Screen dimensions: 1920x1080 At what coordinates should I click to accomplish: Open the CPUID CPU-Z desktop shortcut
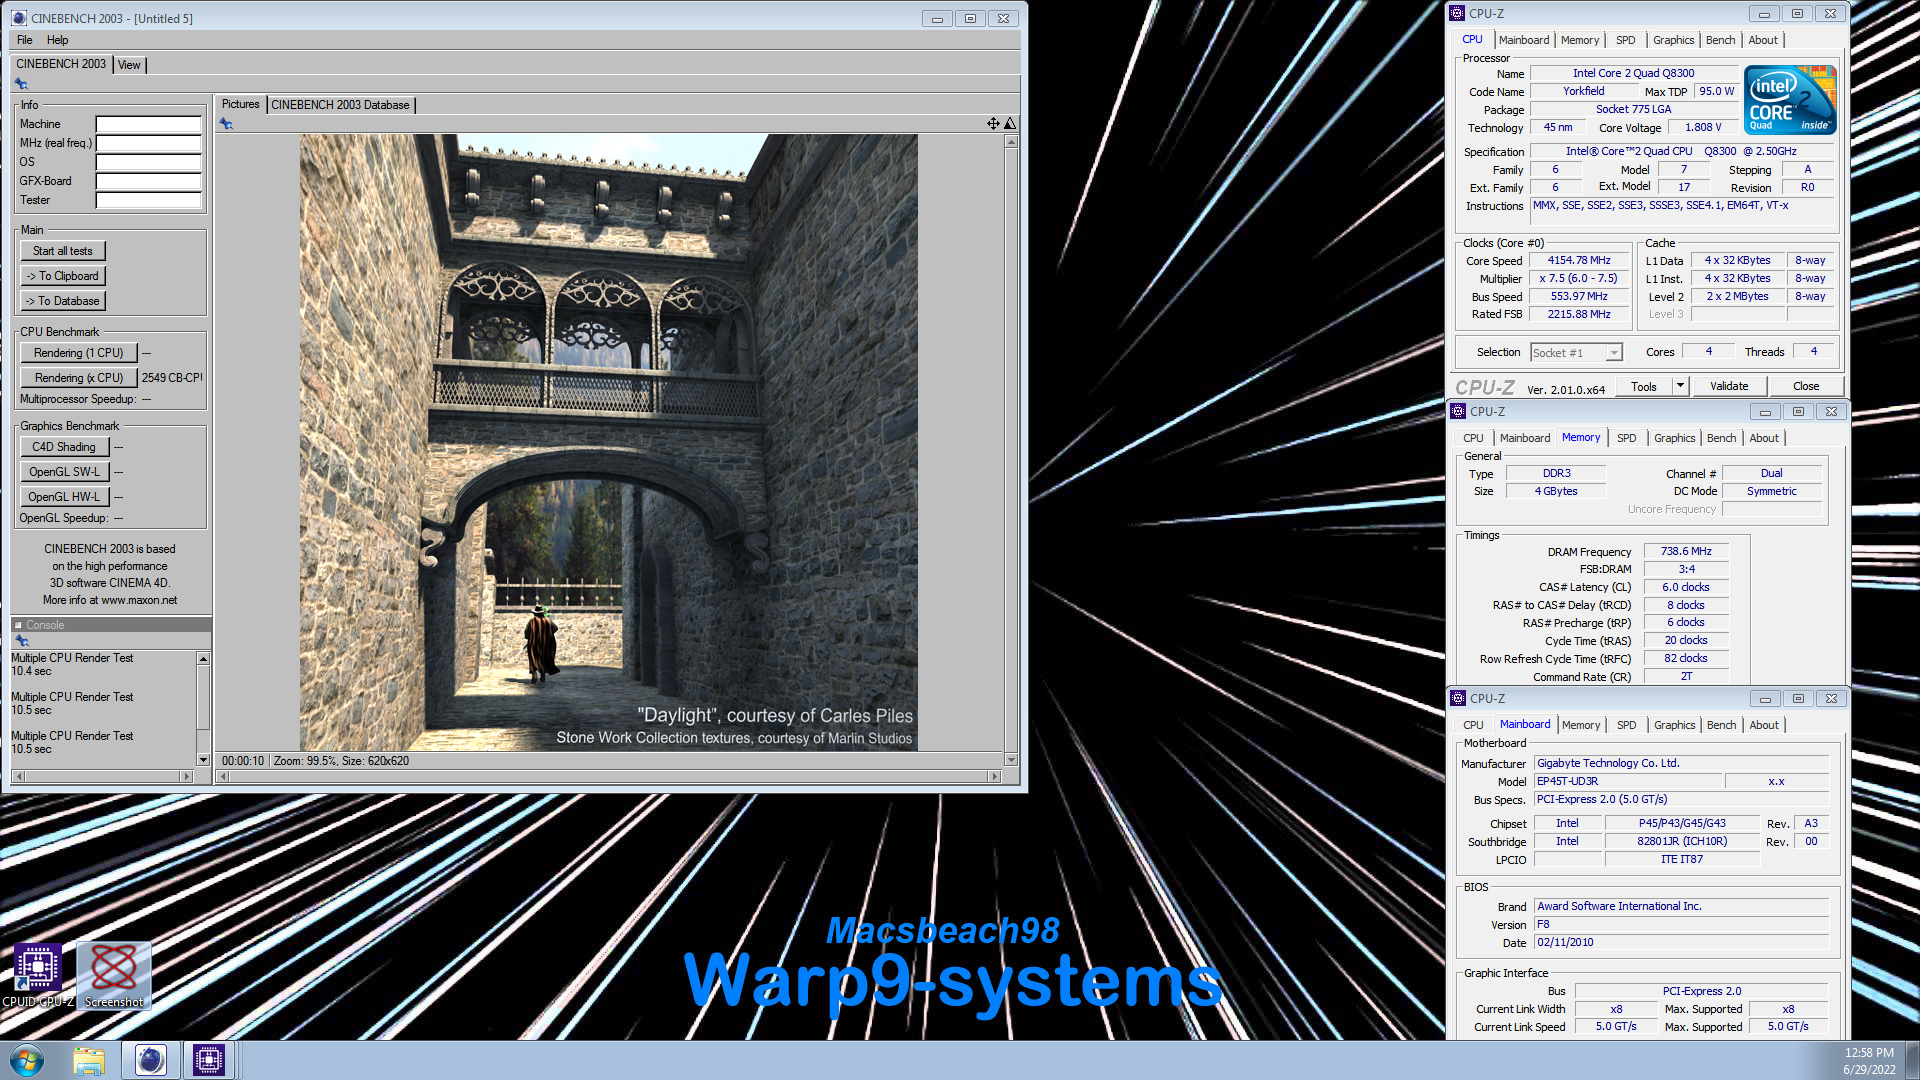coord(37,975)
